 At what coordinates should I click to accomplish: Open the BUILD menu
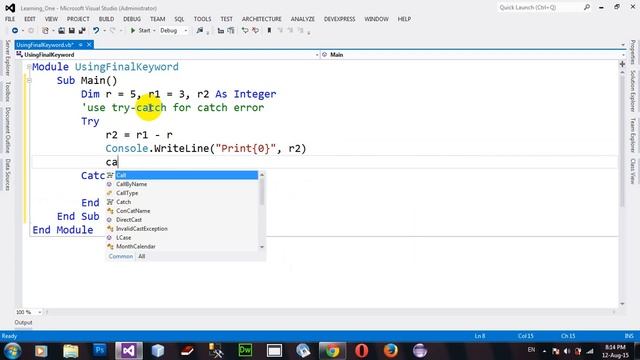(106, 19)
